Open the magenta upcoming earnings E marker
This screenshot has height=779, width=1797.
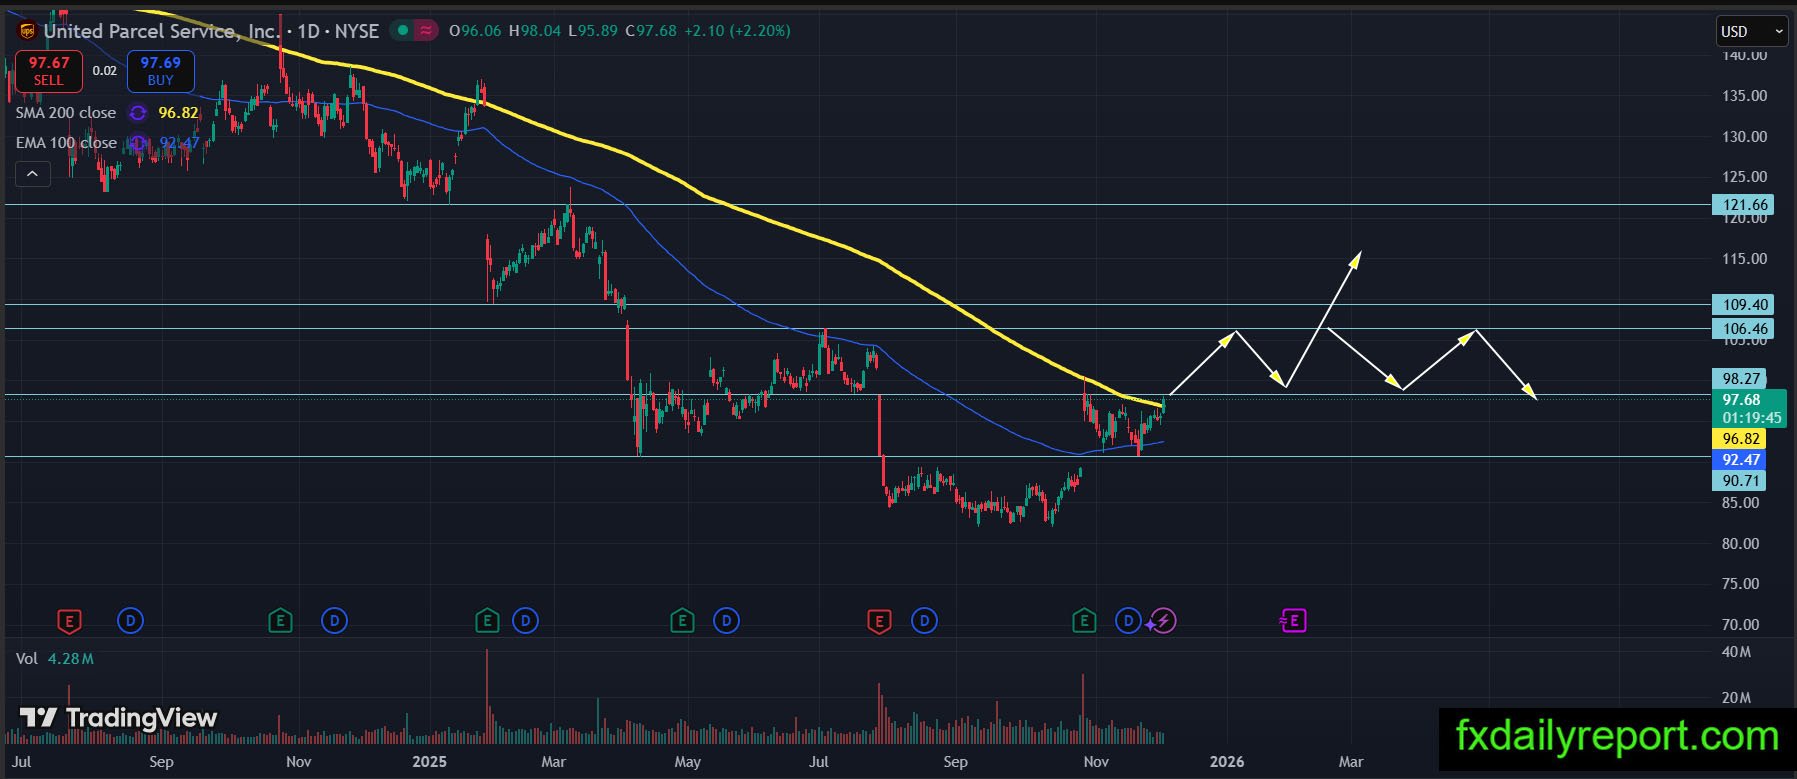point(1293,621)
